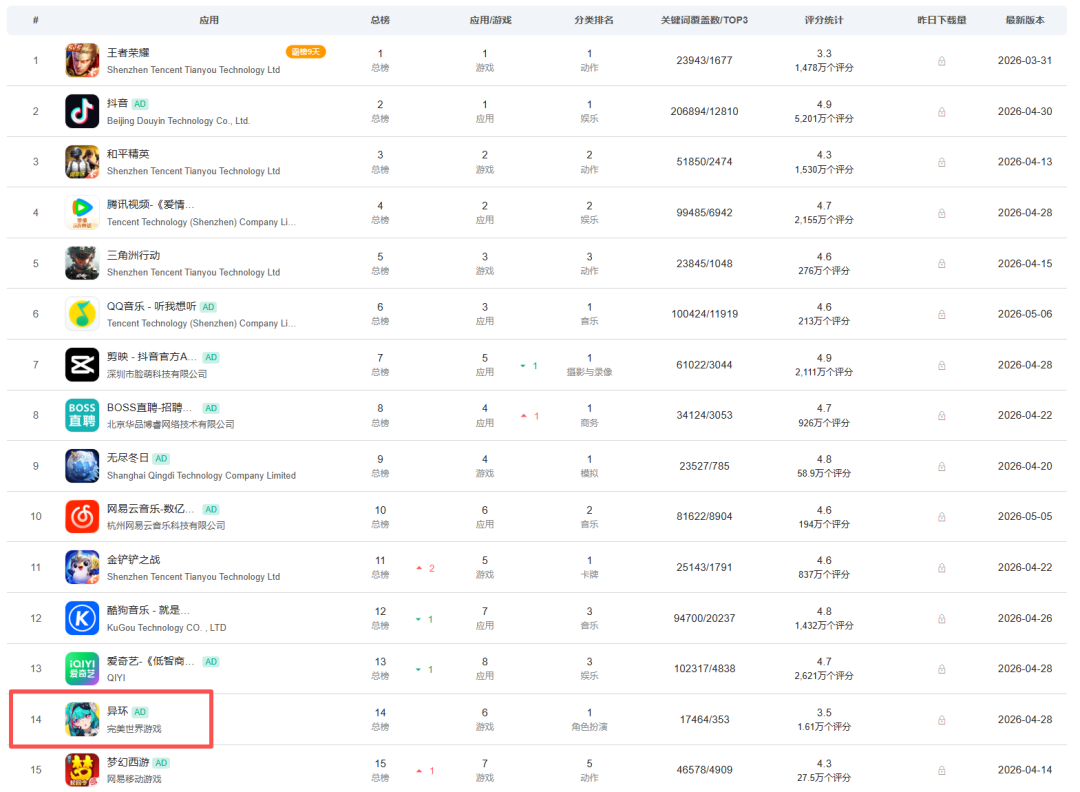Open the 和平精英 app name link

pyautogui.click(x=128, y=154)
